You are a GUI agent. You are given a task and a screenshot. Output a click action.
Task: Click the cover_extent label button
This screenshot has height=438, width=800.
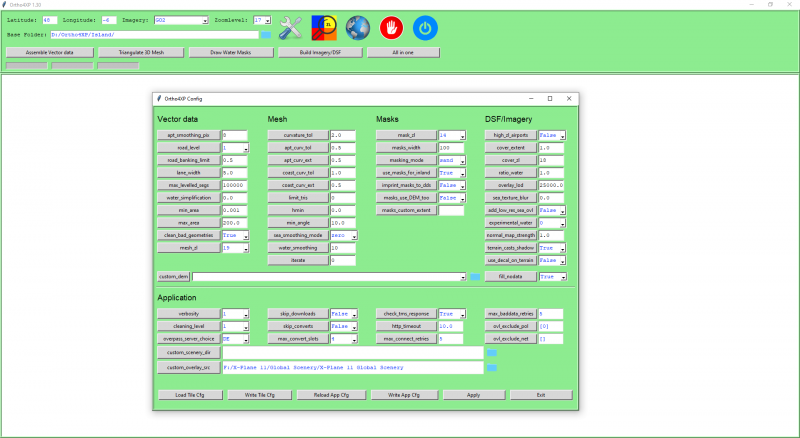511,148
